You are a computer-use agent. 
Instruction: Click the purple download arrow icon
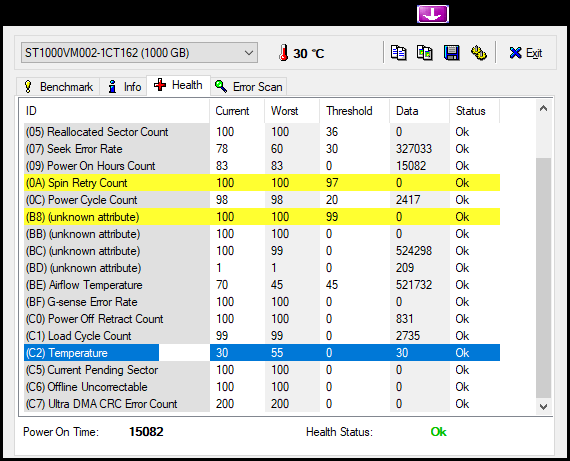click(433, 14)
